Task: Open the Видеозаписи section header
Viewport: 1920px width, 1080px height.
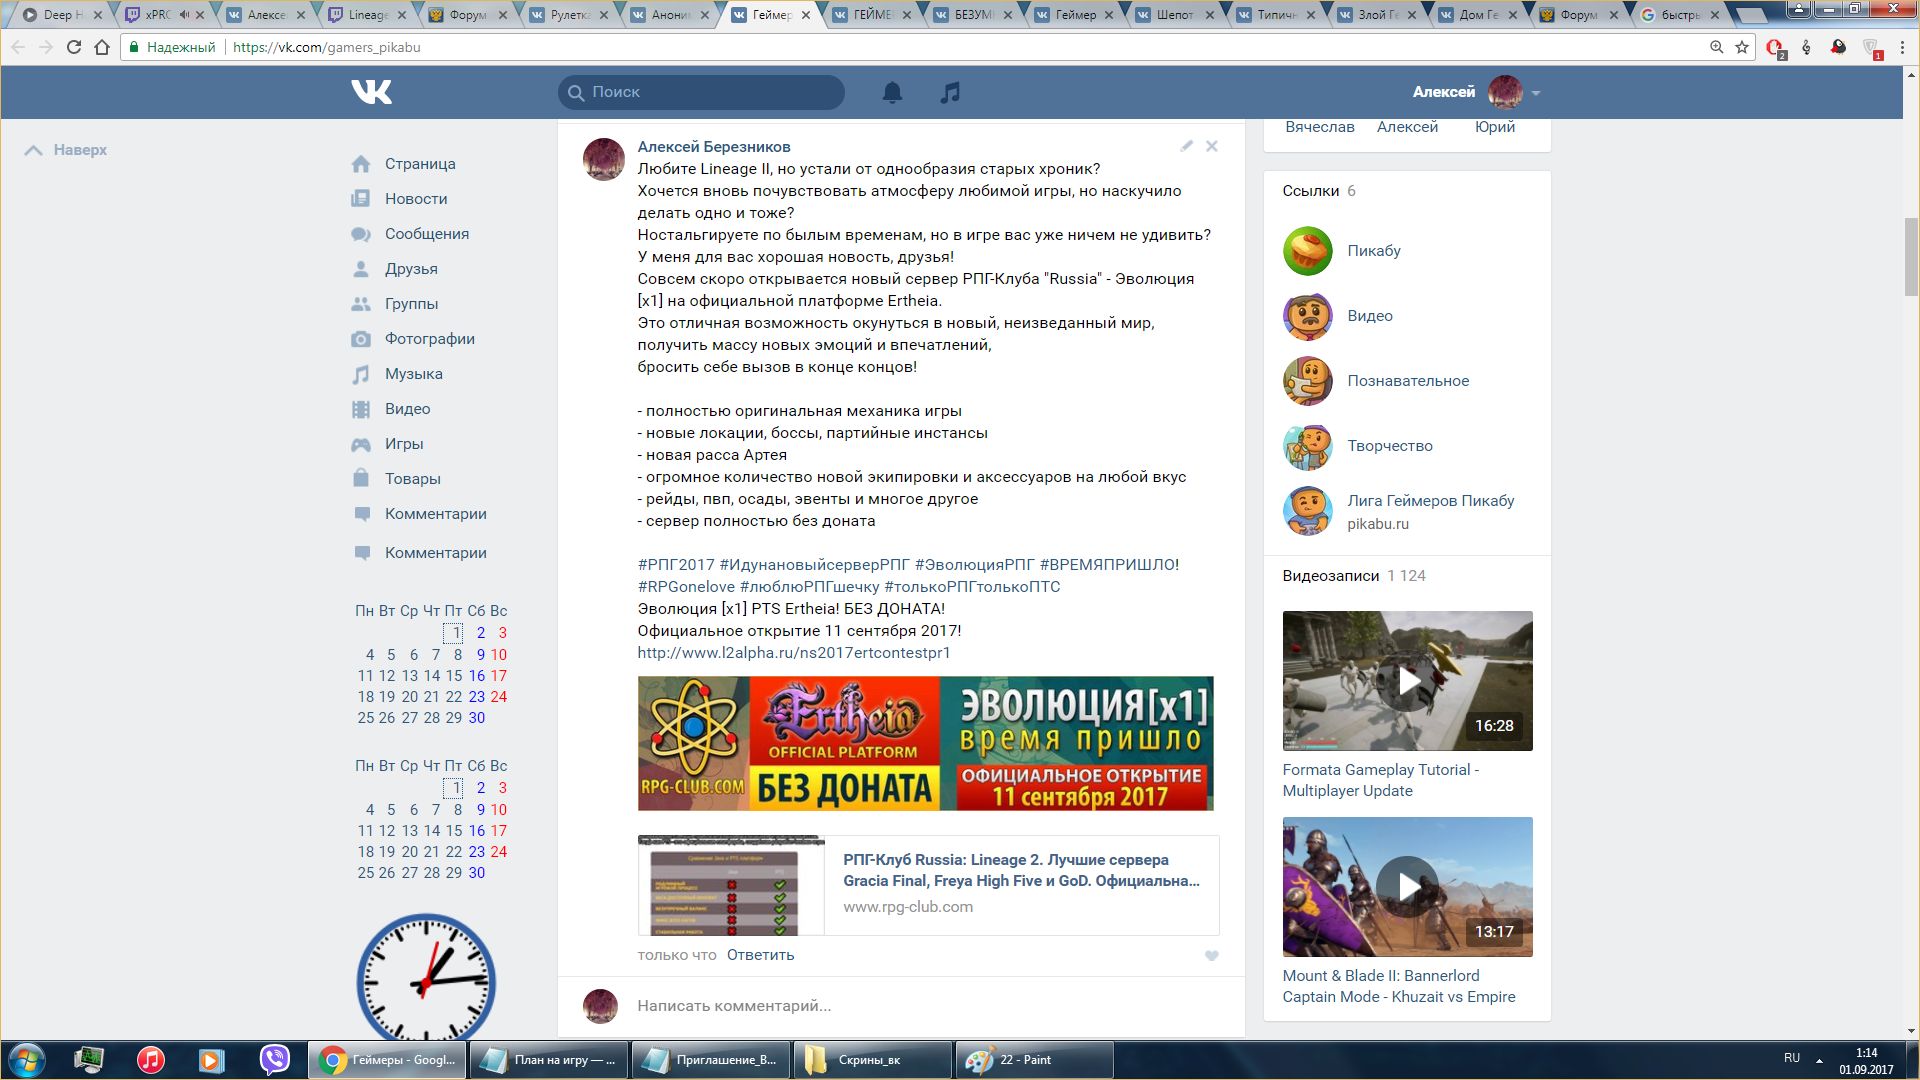Action: click(x=1331, y=576)
